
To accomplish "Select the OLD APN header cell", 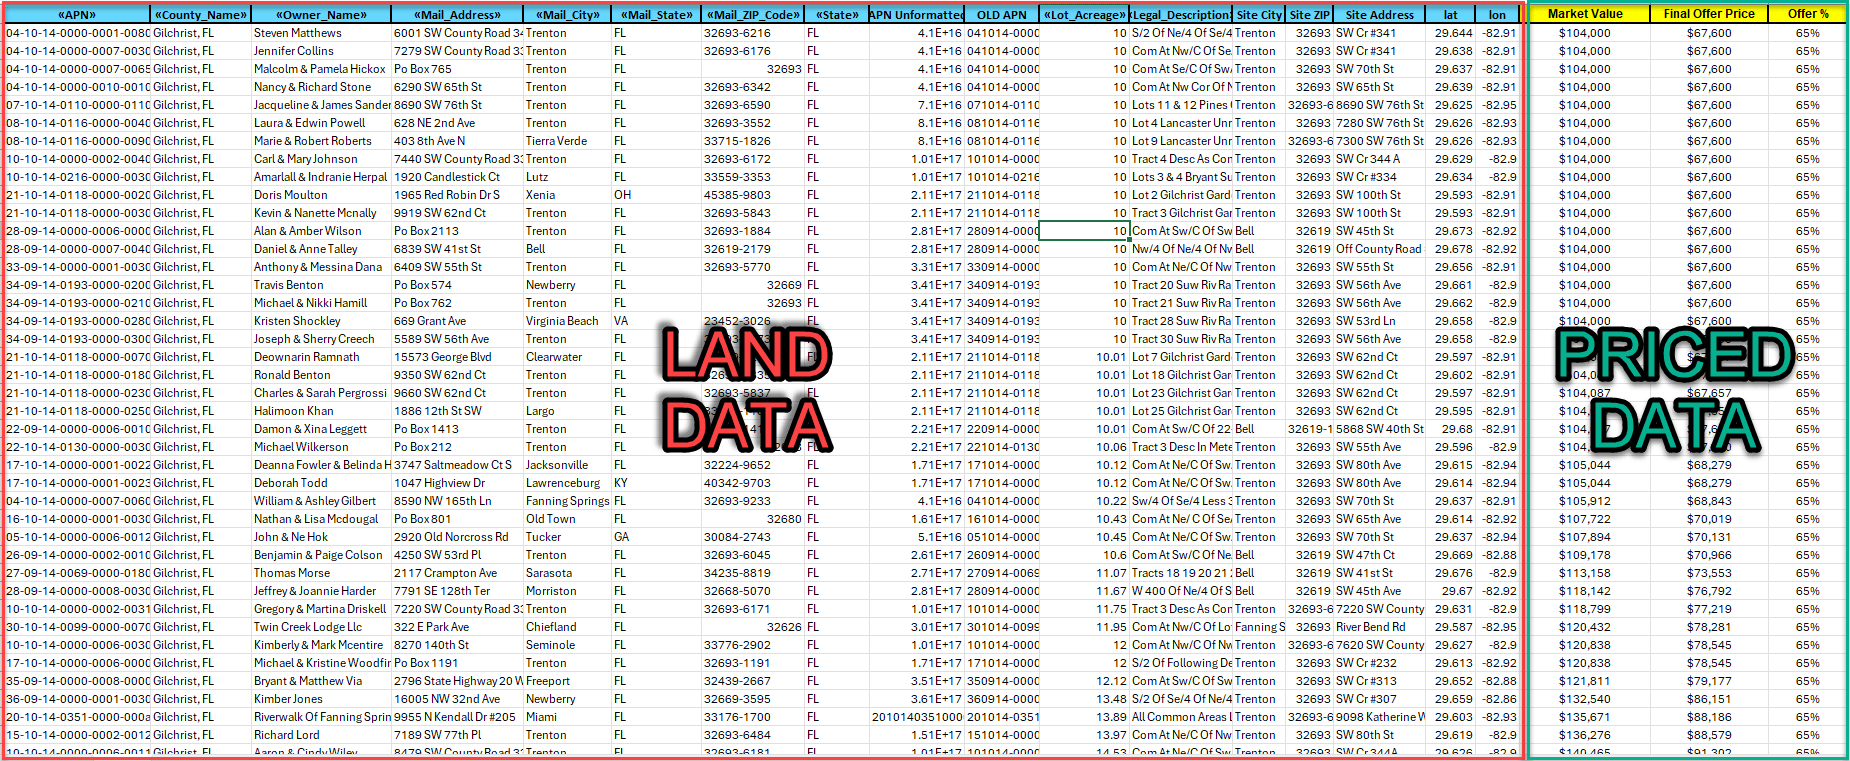I will 1002,15.
